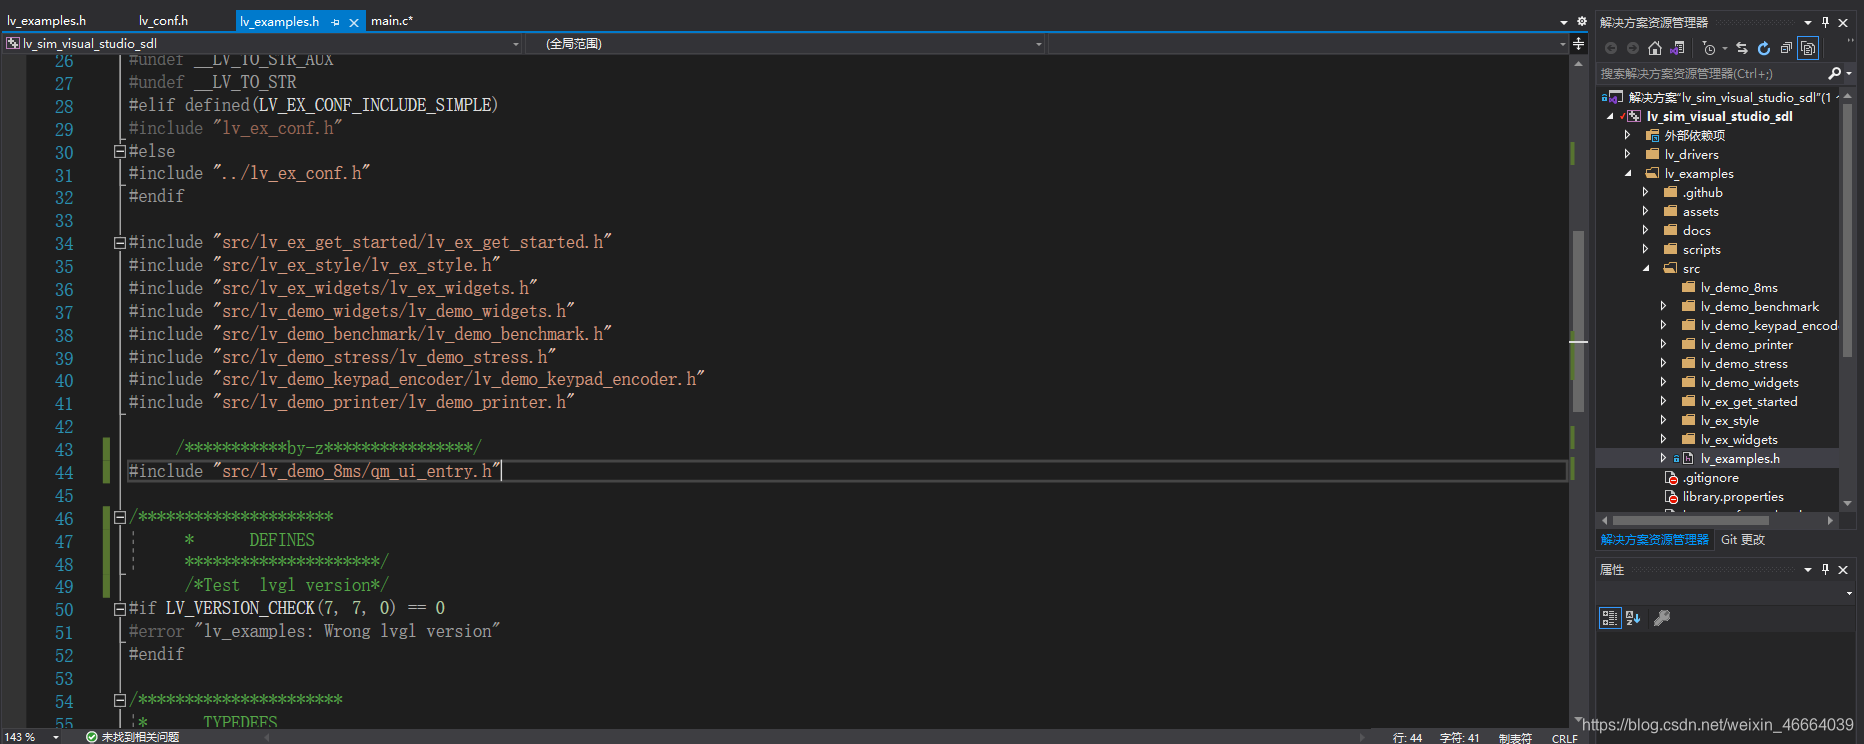The width and height of the screenshot is (1864, 744).
Task: Pin the Properties panel
Action: click(x=1825, y=569)
